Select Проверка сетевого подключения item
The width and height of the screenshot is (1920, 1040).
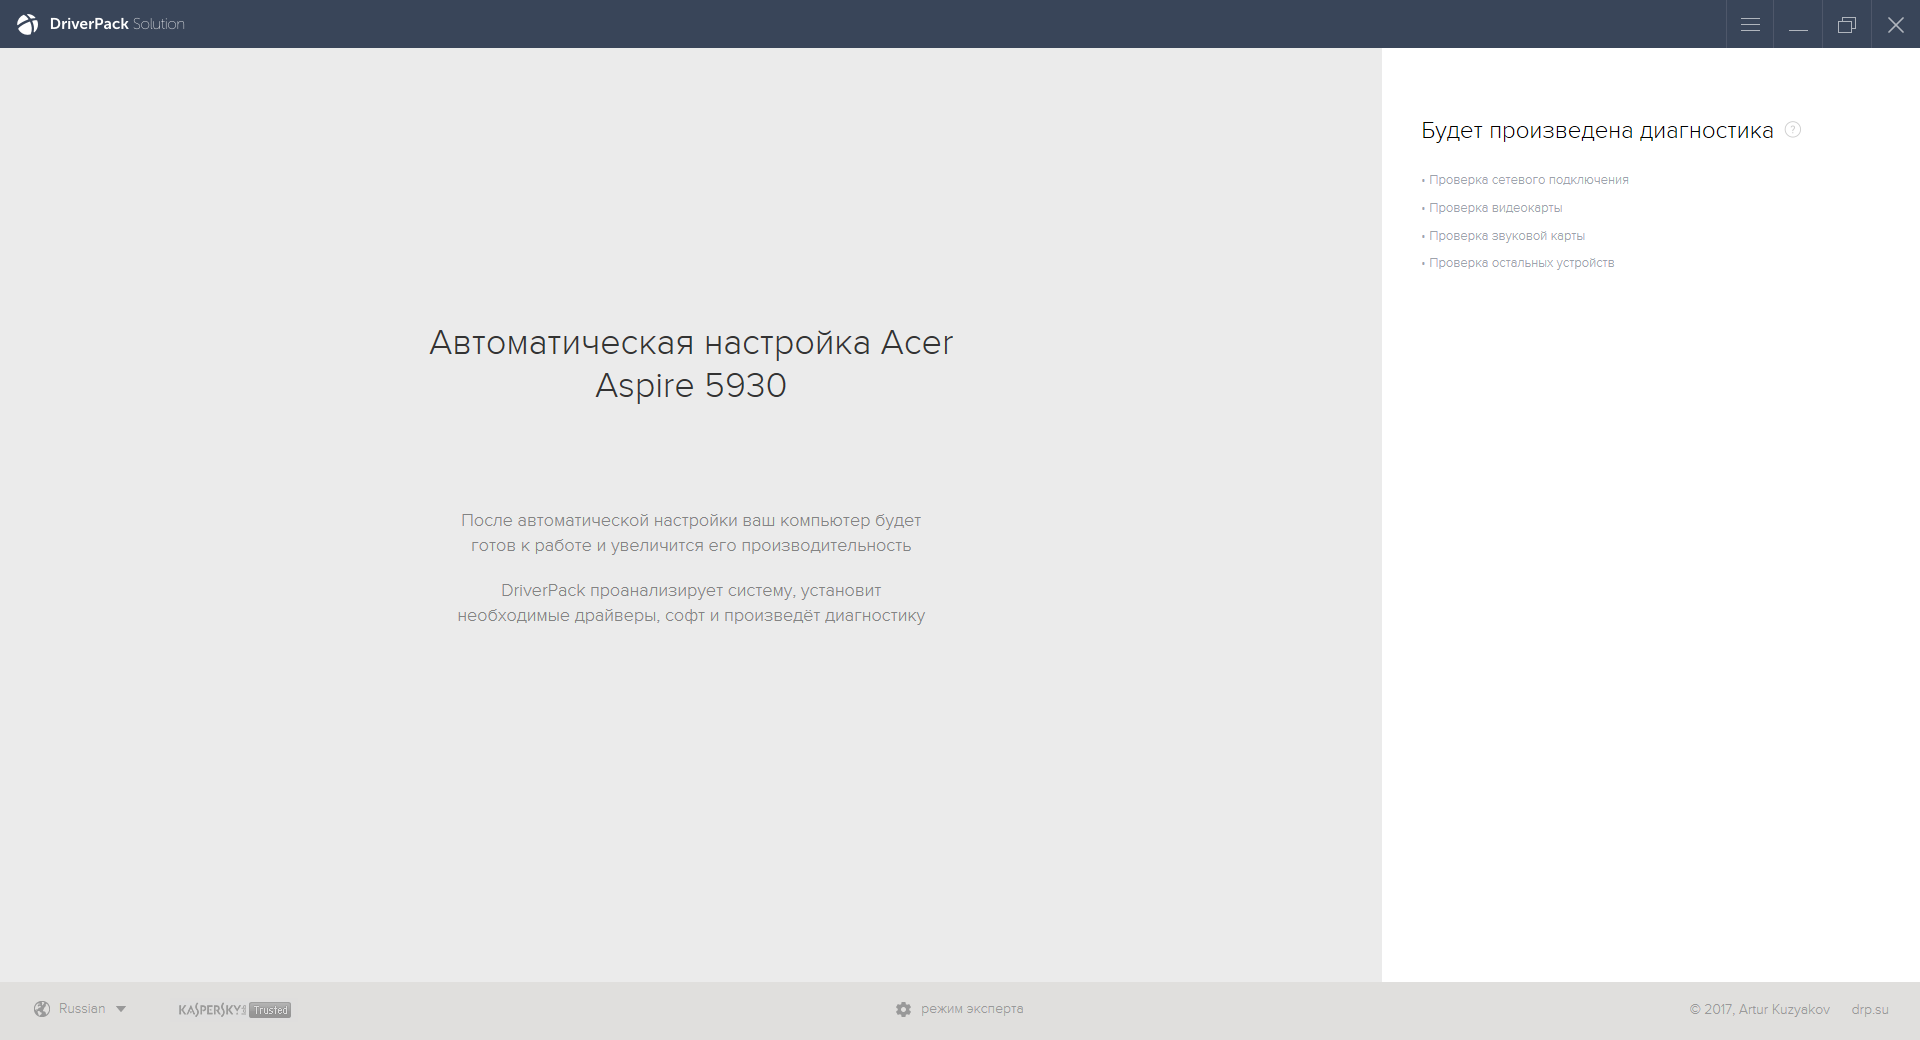pyautogui.click(x=1528, y=180)
